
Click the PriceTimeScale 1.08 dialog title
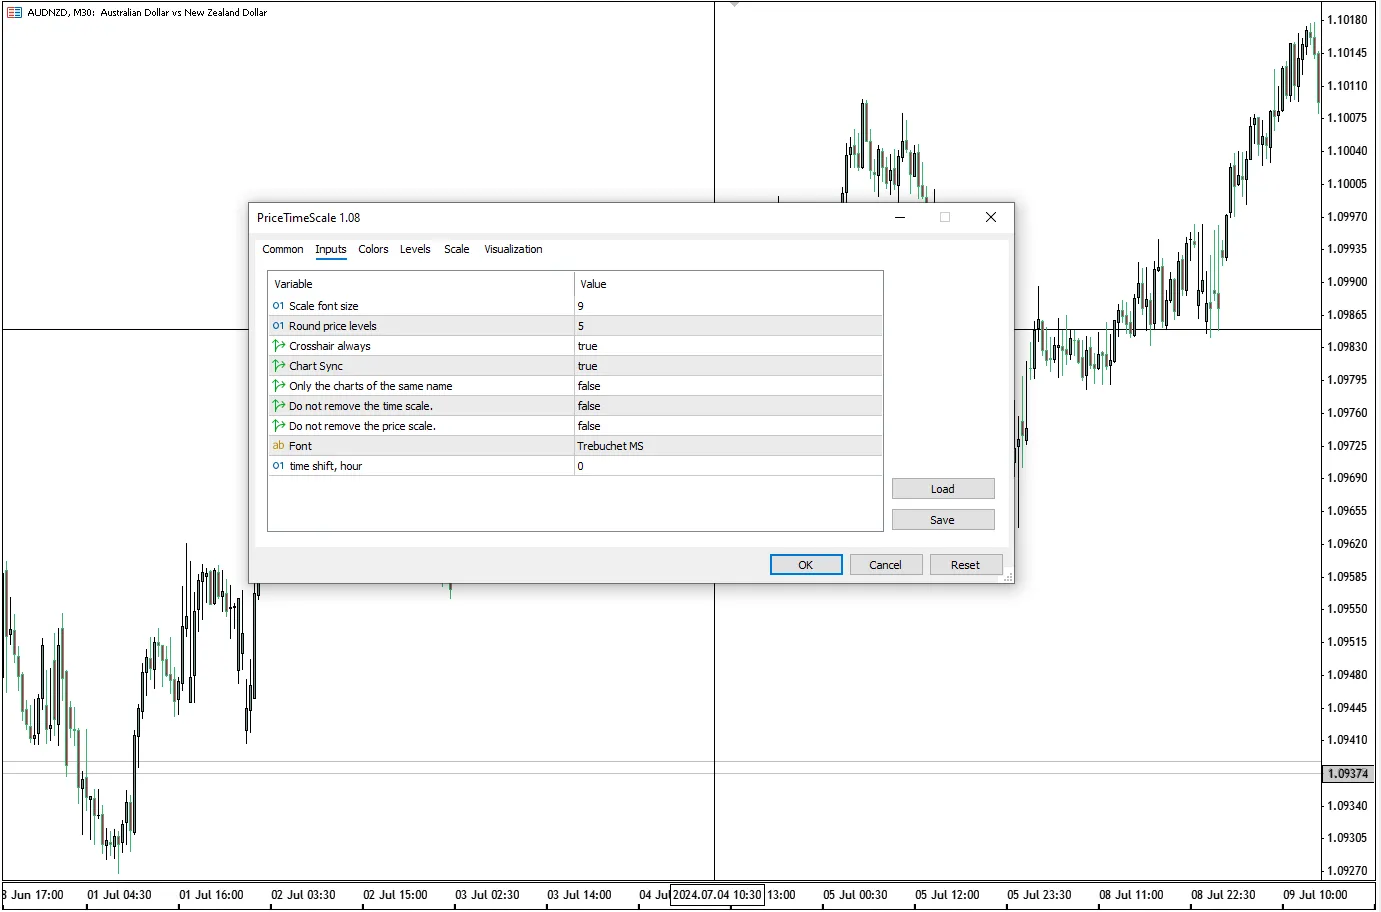(x=309, y=218)
